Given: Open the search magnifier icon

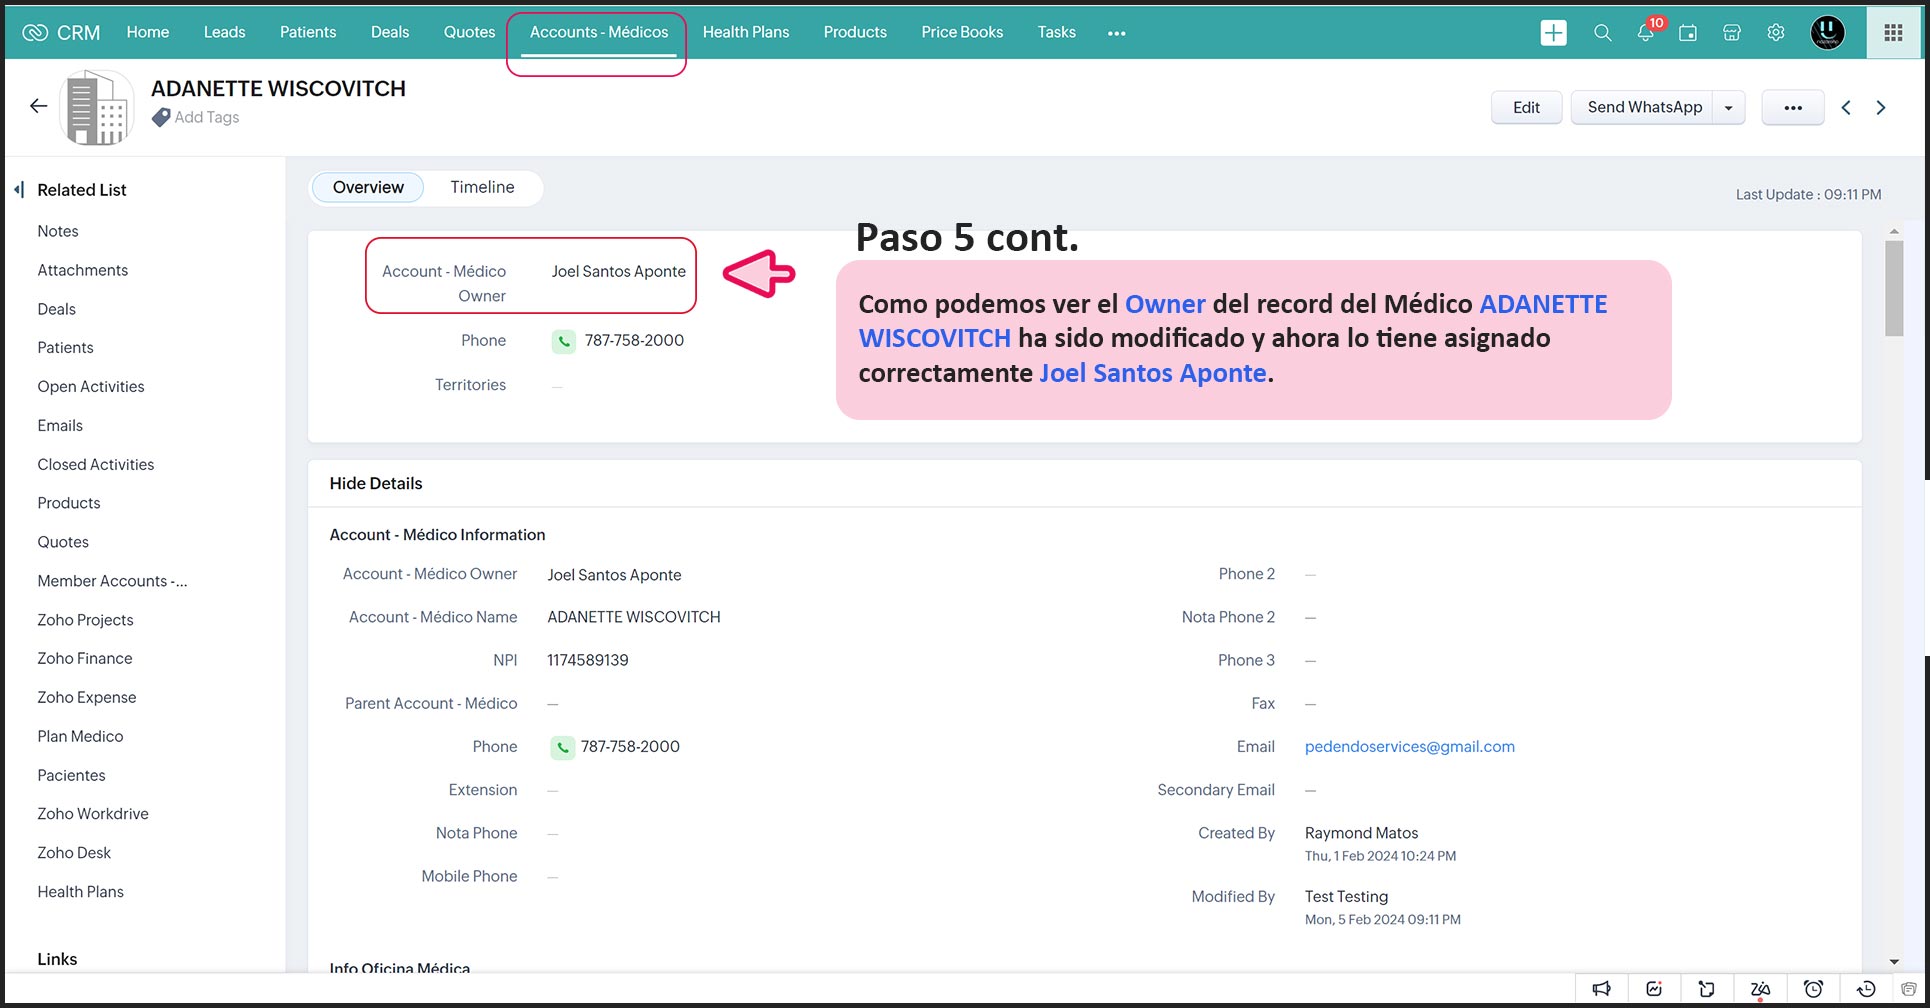Looking at the screenshot, I should pyautogui.click(x=1602, y=33).
